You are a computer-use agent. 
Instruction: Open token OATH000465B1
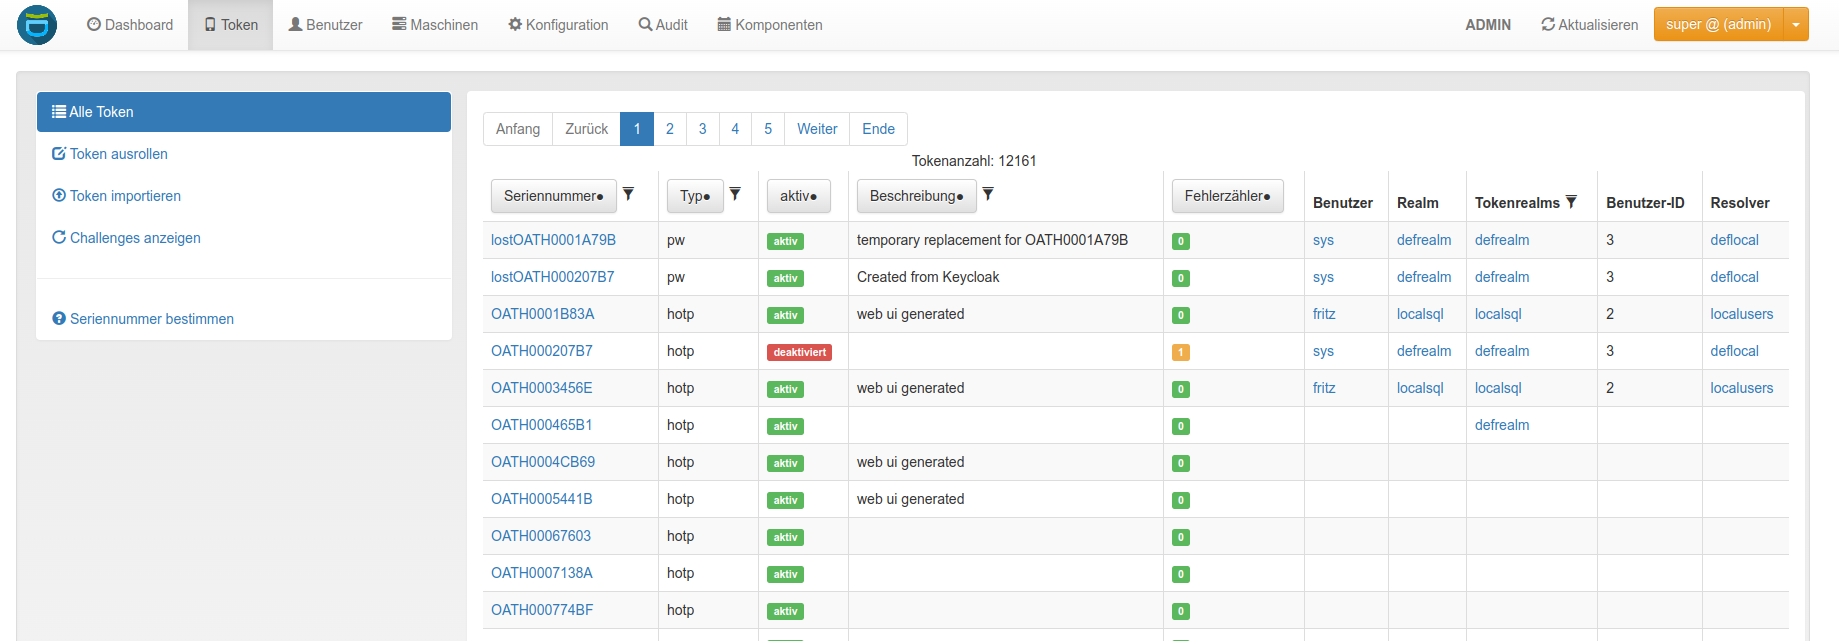pyautogui.click(x=542, y=425)
